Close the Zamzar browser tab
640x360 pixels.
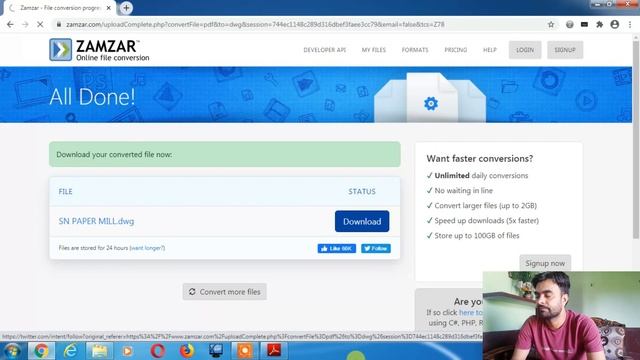(x=109, y=8)
